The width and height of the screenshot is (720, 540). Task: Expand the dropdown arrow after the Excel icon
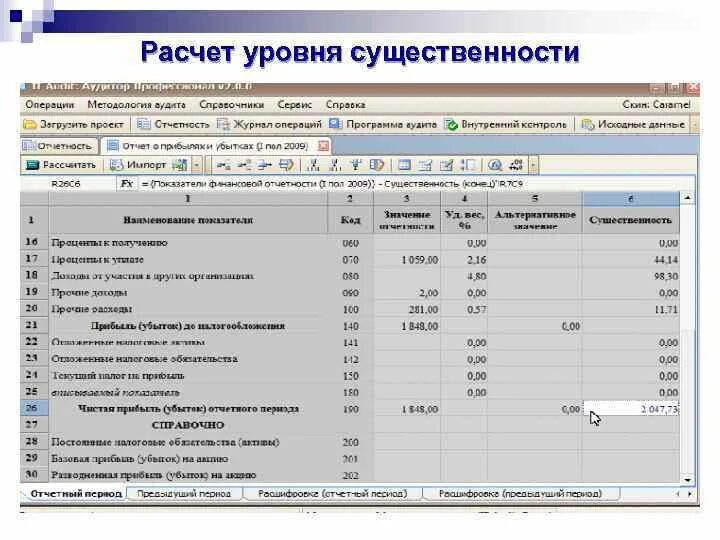tap(196, 165)
